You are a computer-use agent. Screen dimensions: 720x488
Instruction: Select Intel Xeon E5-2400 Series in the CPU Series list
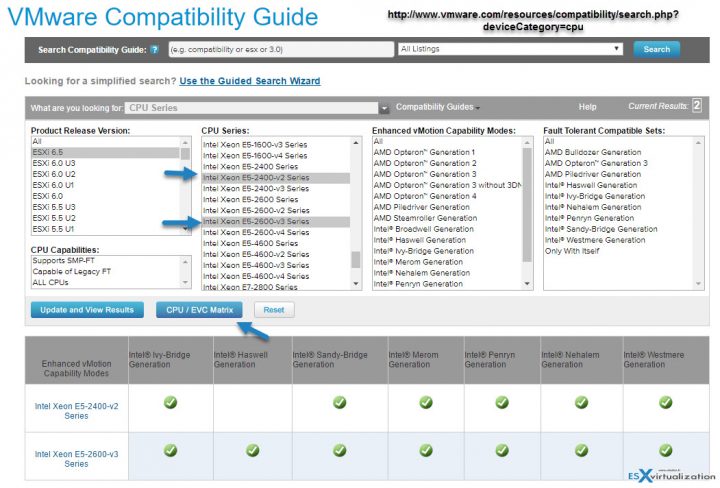pyautogui.click(x=276, y=167)
